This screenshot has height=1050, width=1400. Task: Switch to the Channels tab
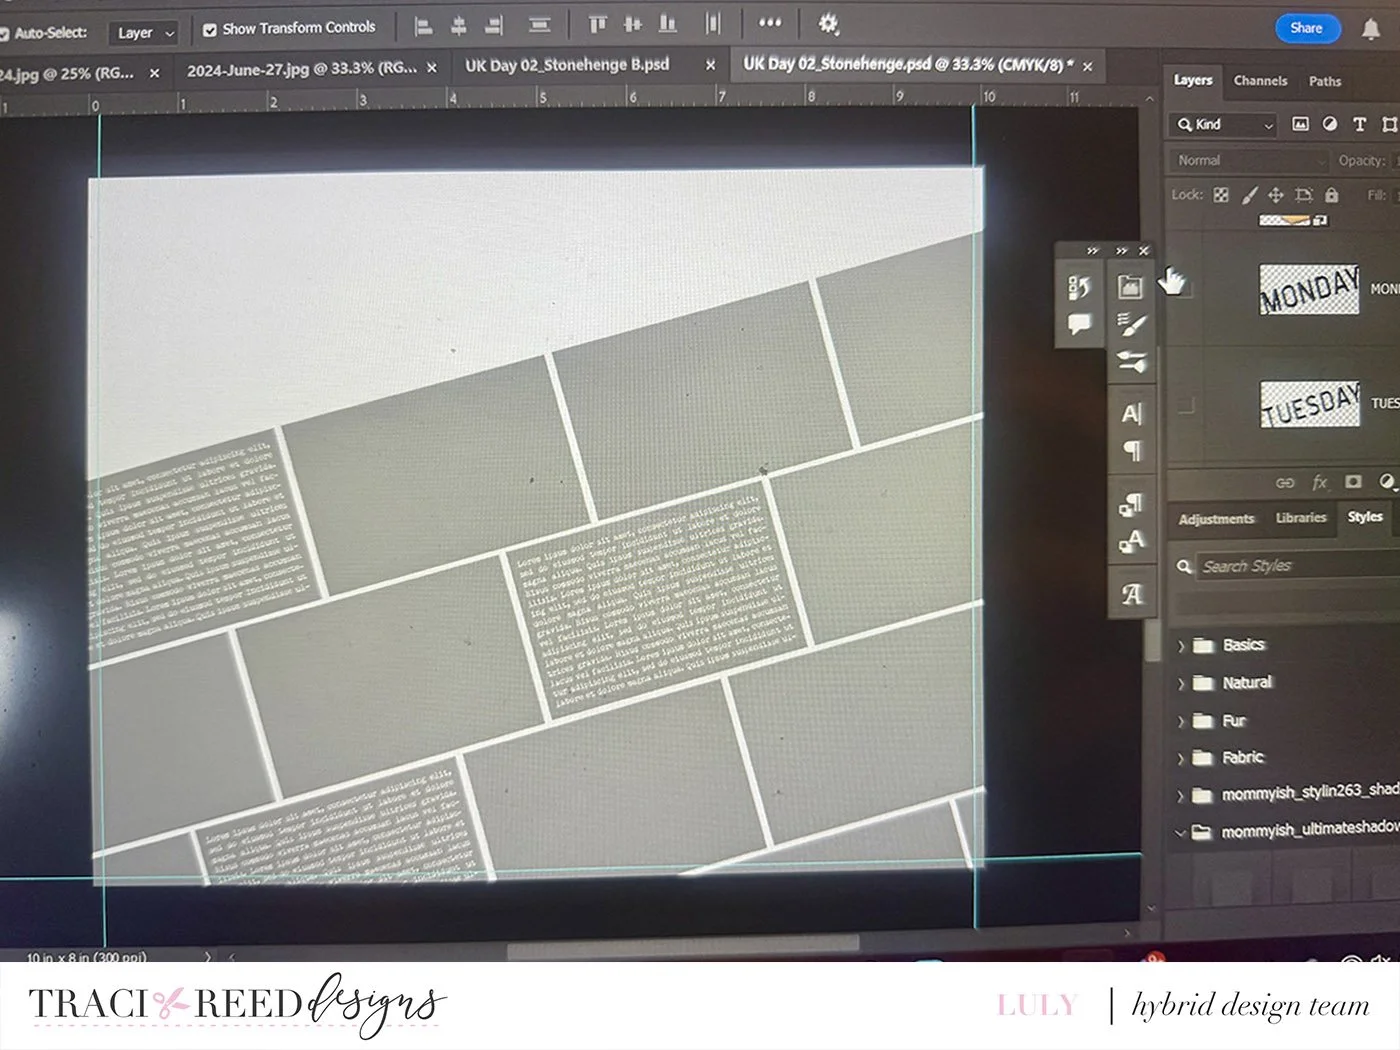pos(1260,81)
